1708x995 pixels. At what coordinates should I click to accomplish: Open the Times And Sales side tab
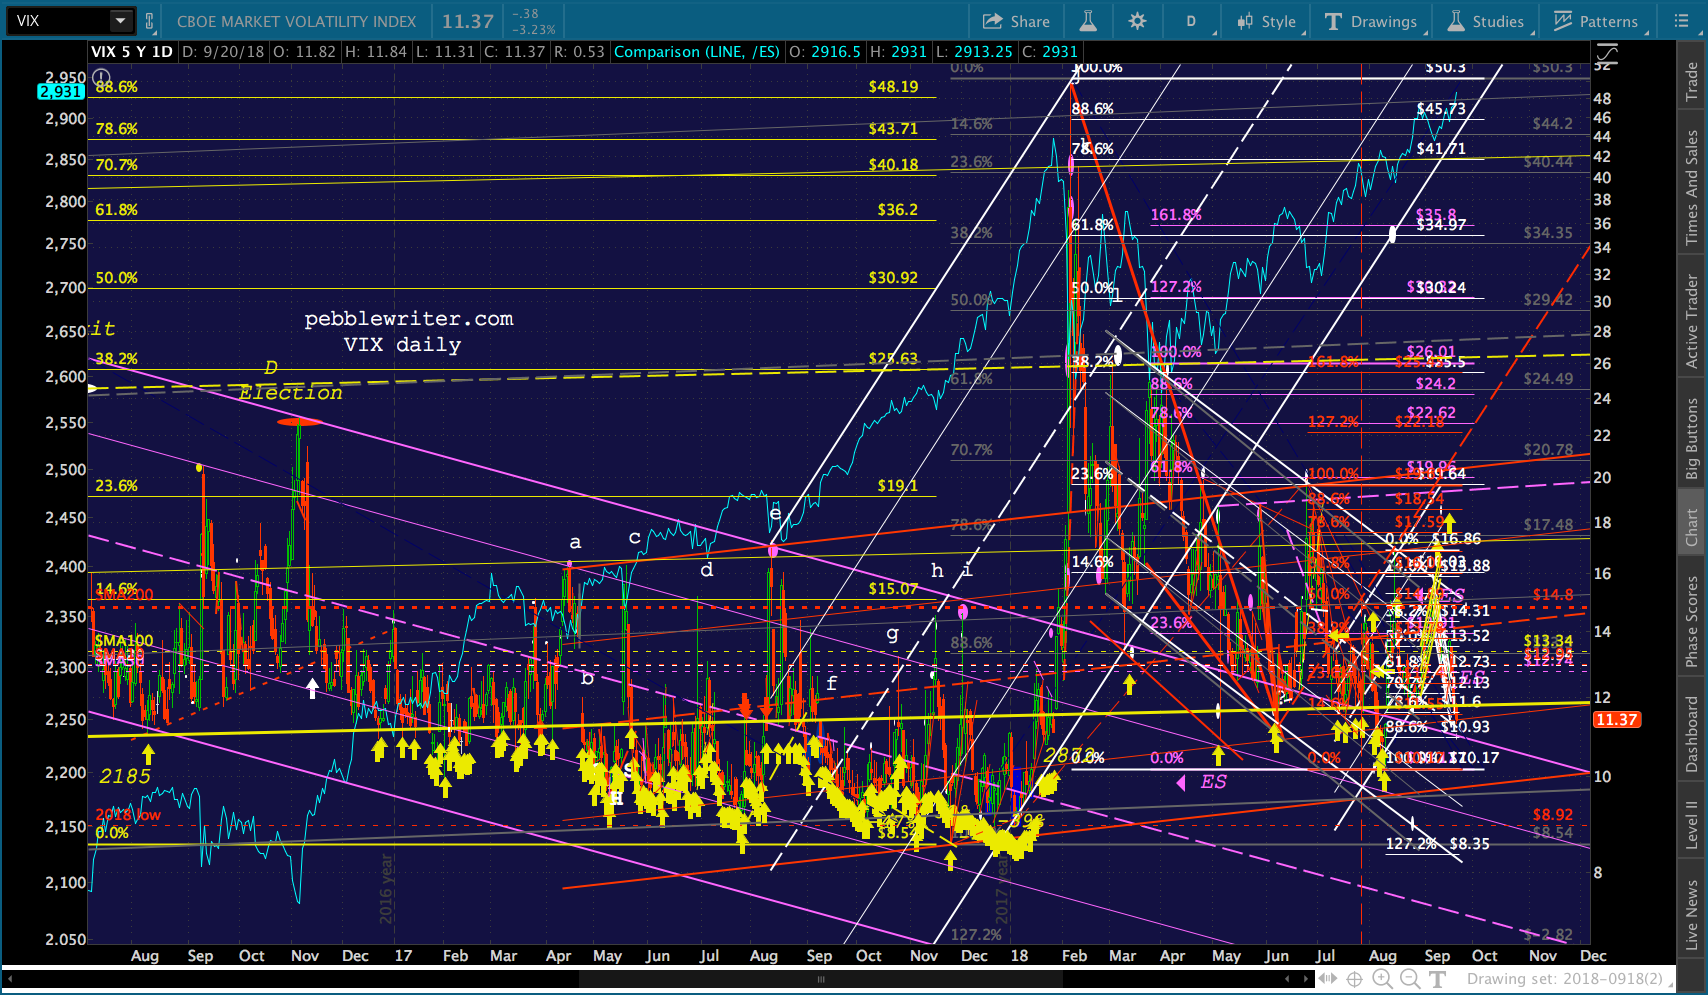coord(1691,187)
